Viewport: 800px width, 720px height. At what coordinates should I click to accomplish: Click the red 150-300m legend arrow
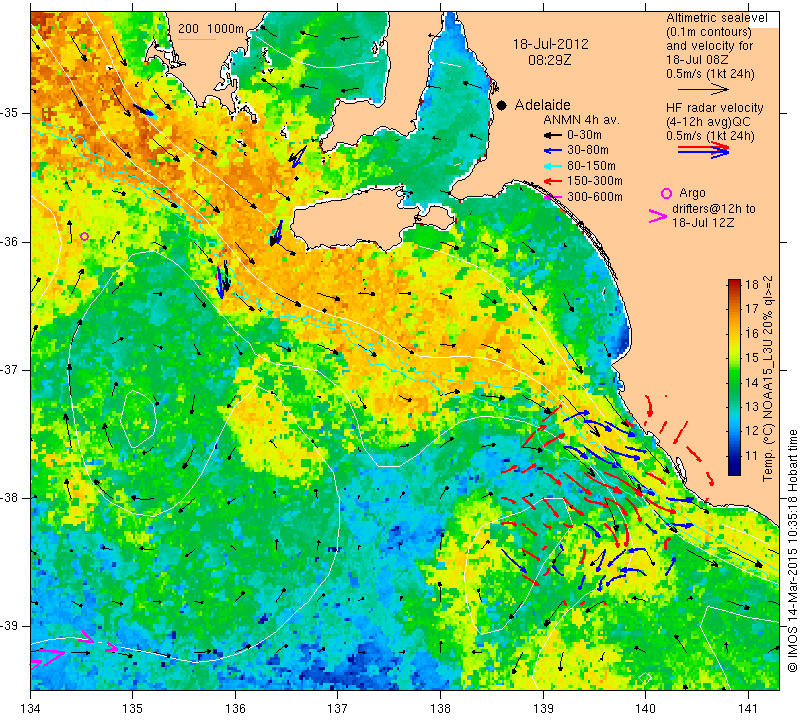pyautogui.click(x=552, y=181)
